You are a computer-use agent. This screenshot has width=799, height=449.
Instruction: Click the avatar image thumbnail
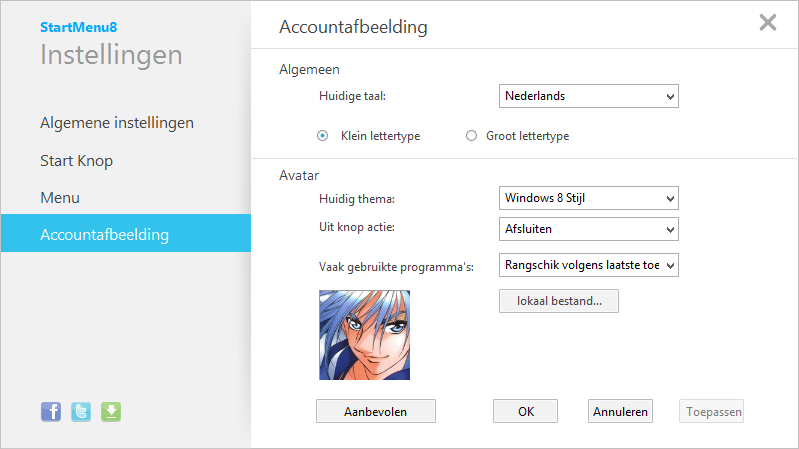point(364,335)
